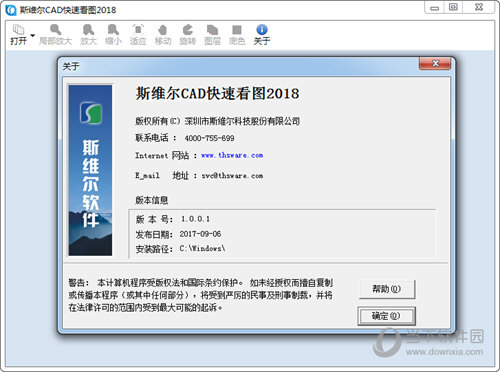Click the 关于 about info icon

[262, 35]
